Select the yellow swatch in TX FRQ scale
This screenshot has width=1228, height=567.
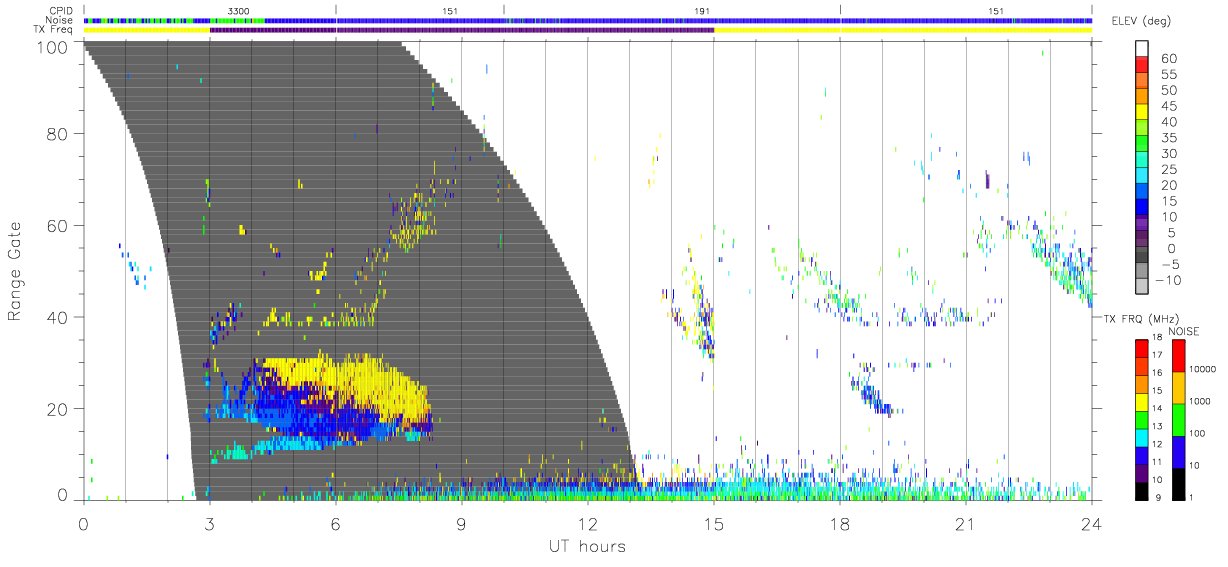[x=1143, y=401]
